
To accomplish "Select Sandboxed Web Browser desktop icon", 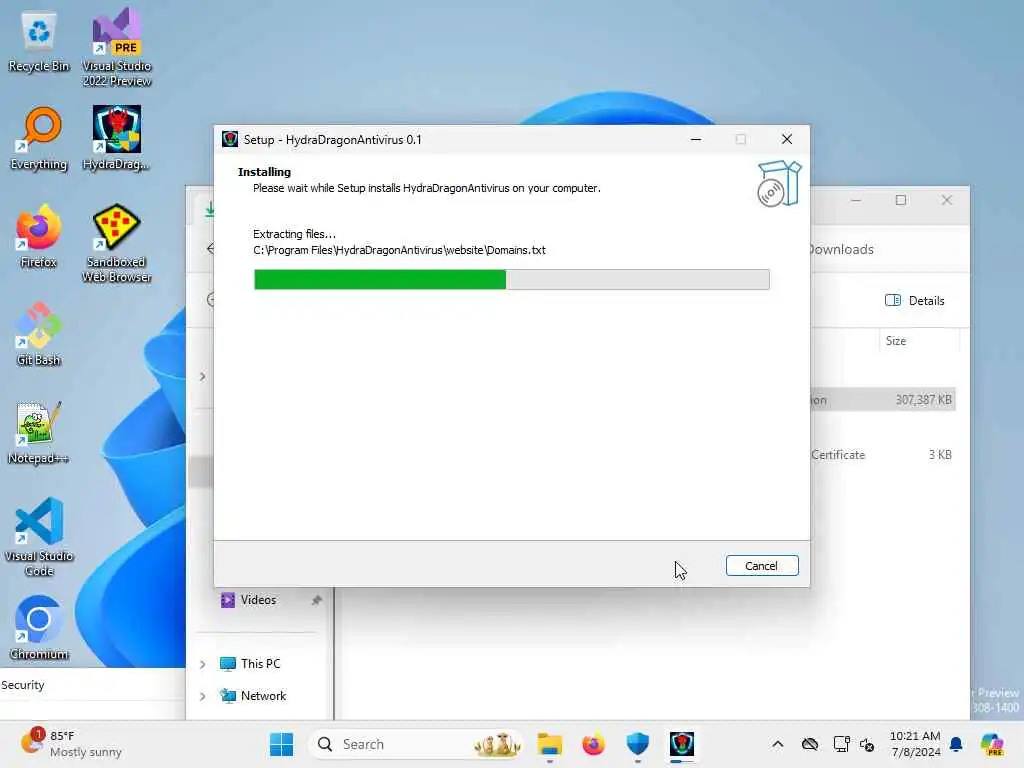I will 116,243.
